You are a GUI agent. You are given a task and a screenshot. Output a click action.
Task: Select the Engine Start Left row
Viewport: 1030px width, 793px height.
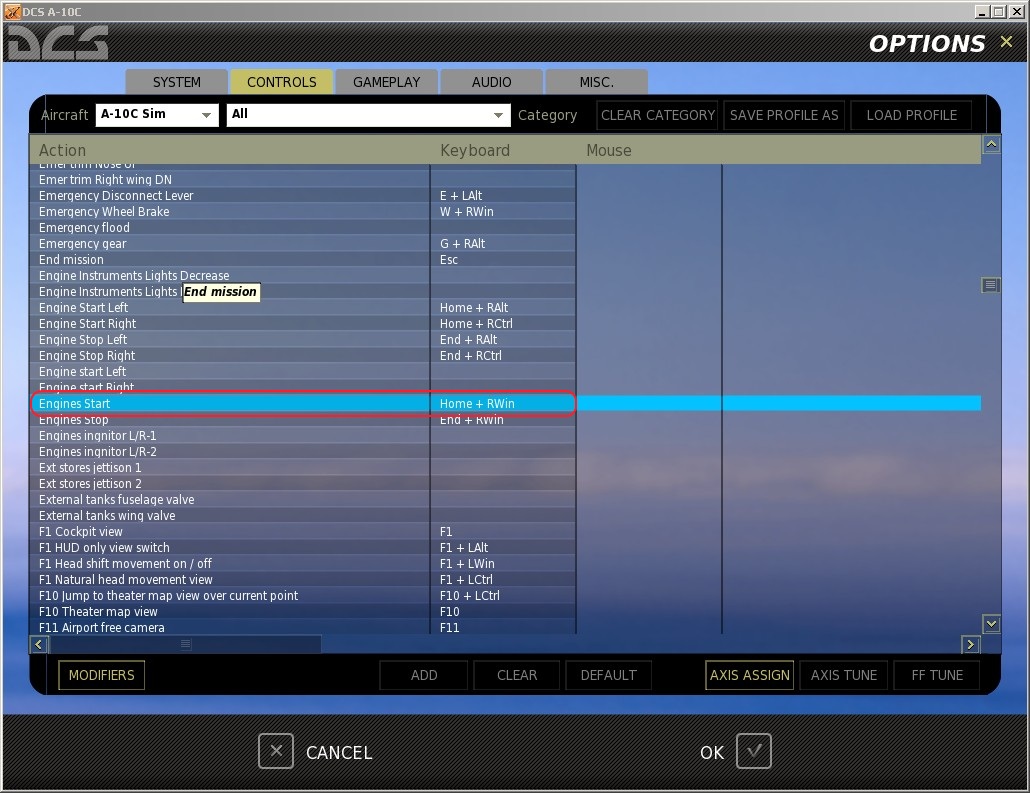click(x=303, y=307)
